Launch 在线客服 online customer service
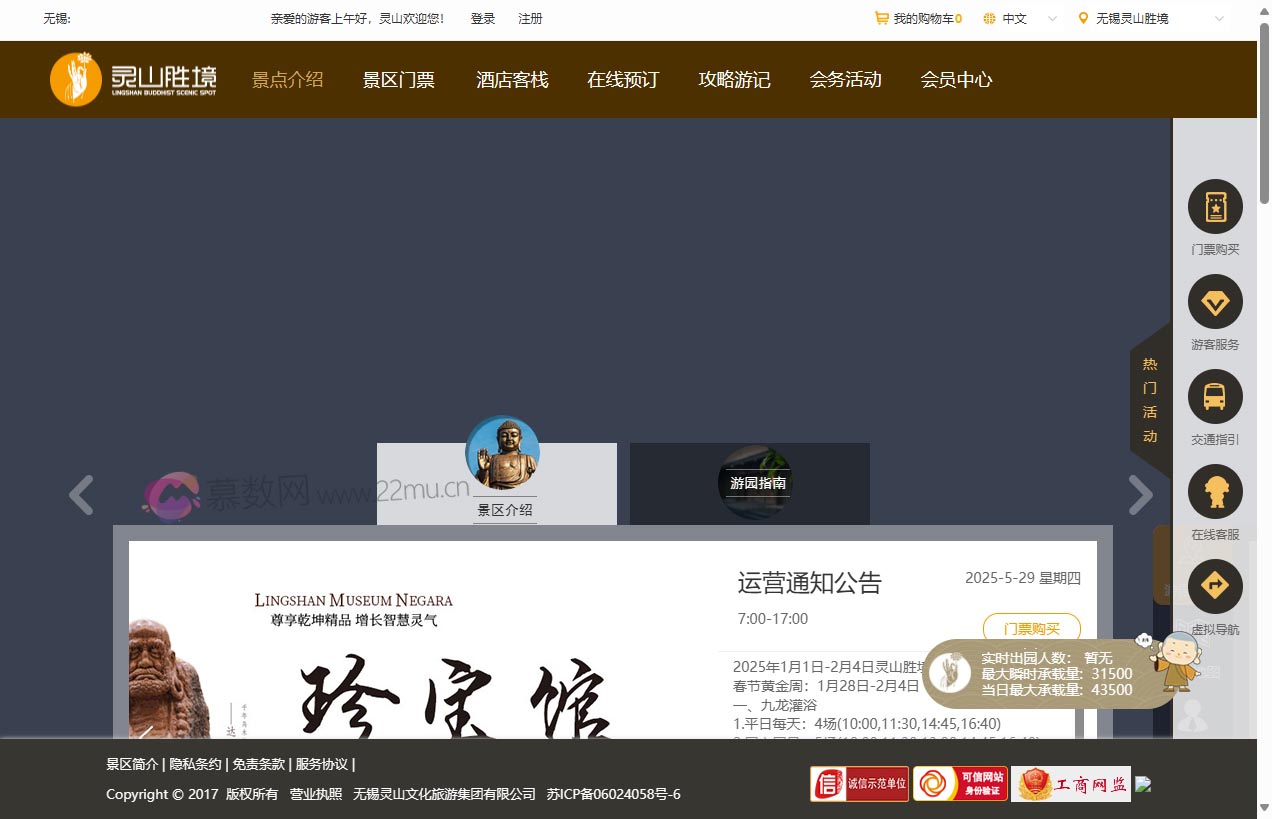 coord(1214,491)
